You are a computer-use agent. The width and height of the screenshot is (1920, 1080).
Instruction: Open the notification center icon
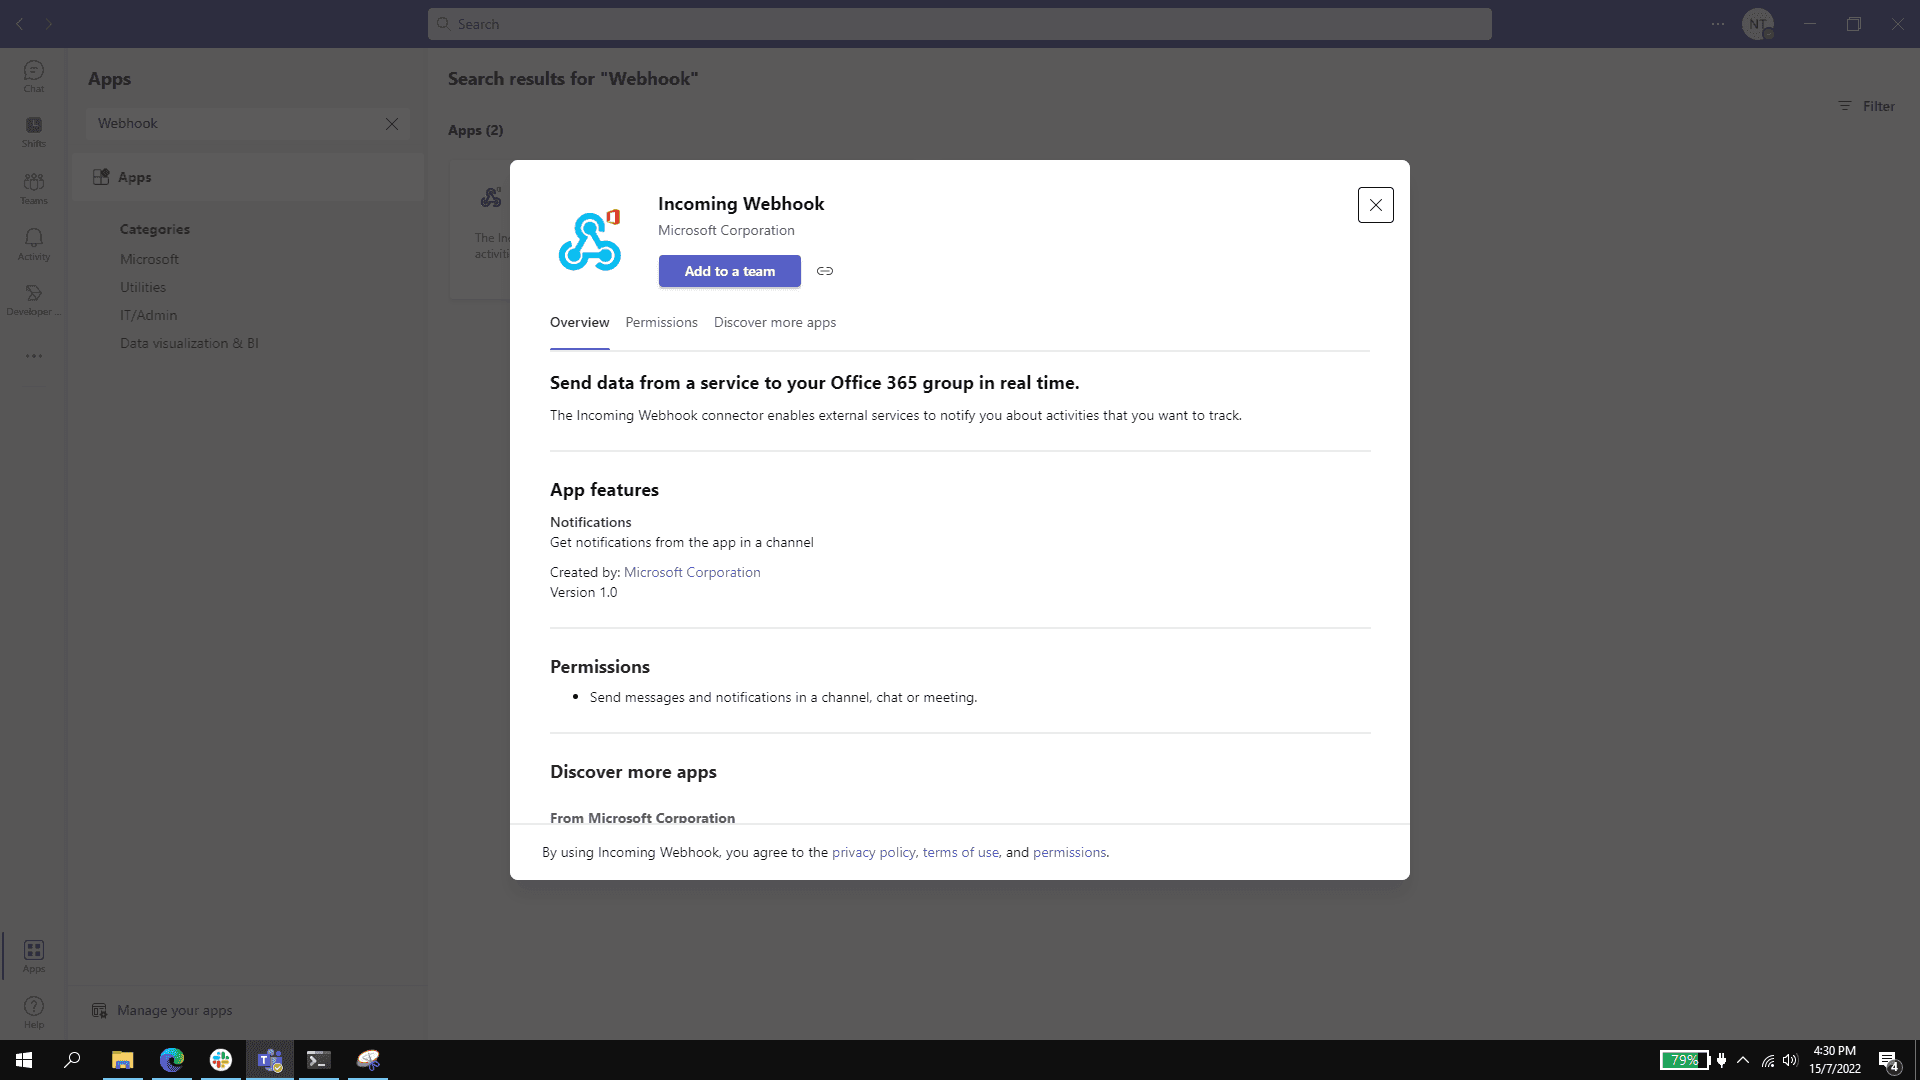(x=1888, y=1060)
